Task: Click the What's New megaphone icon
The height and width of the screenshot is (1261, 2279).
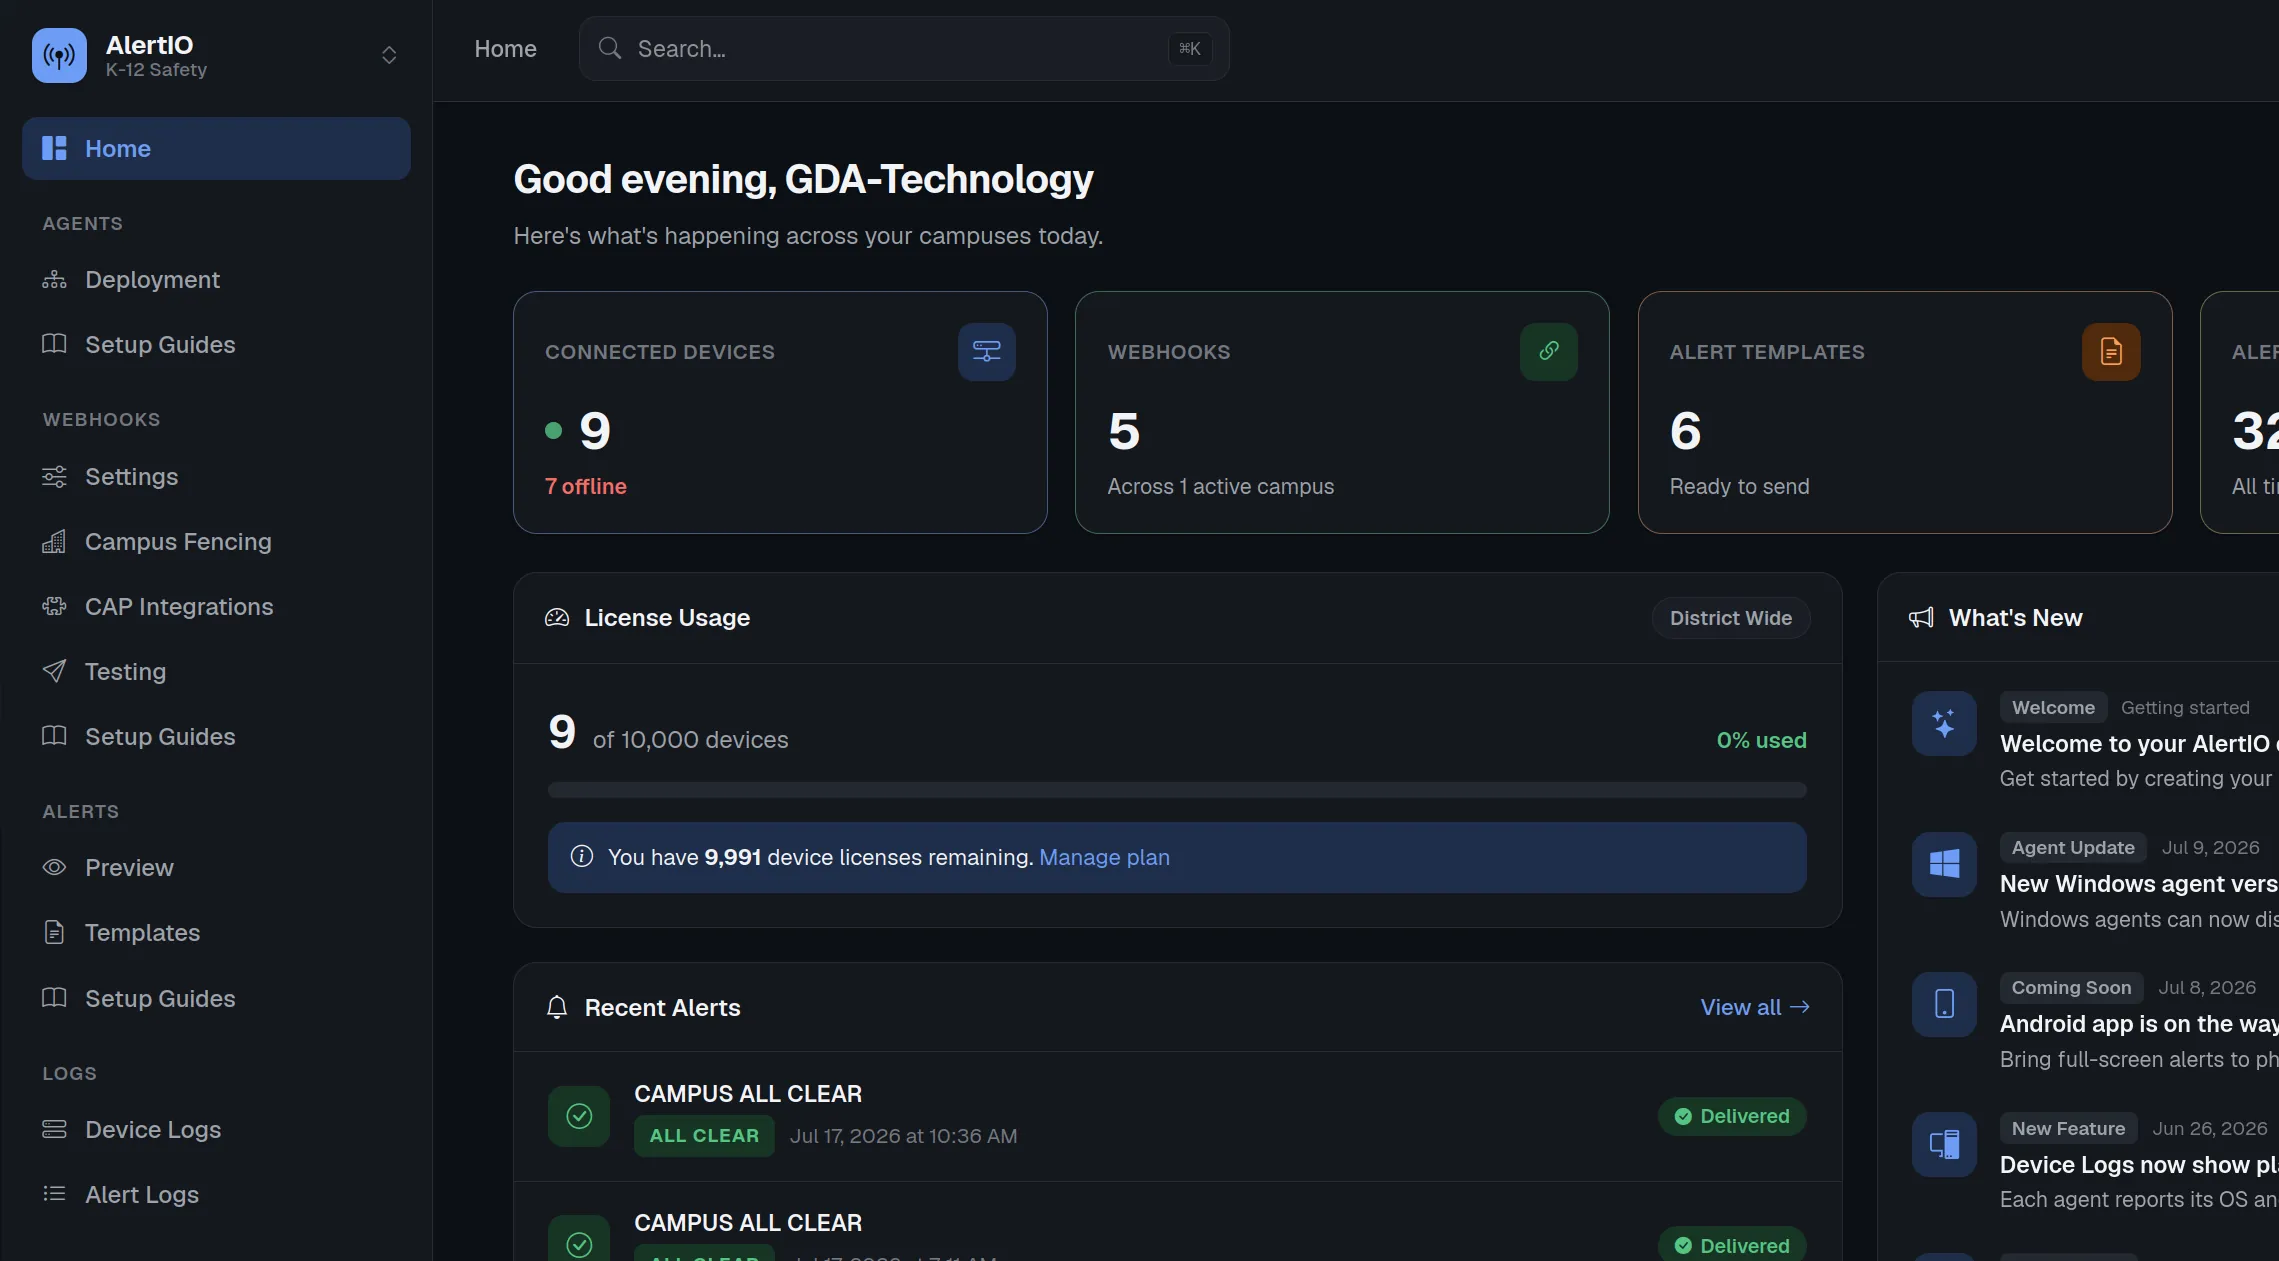Action: [x=1921, y=618]
